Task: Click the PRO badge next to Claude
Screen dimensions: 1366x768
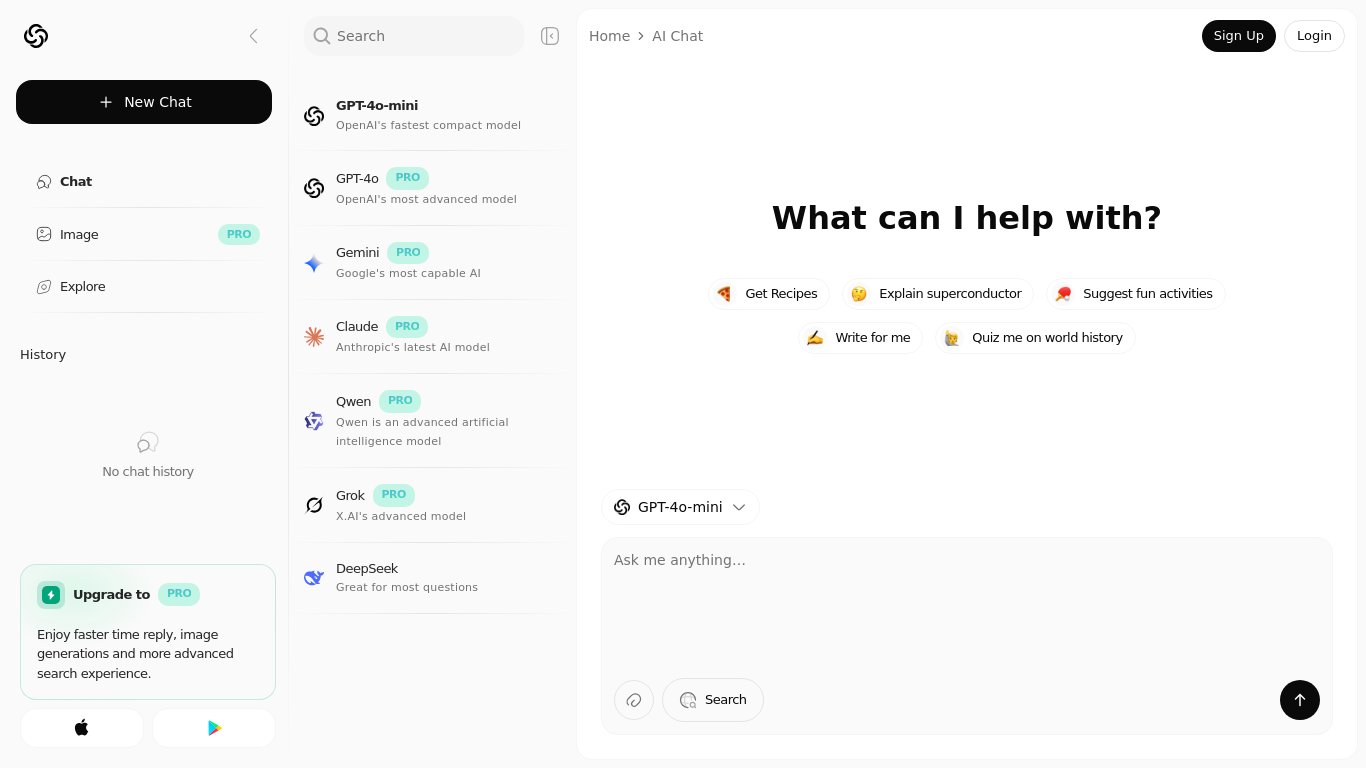Action: (x=407, y=326)
